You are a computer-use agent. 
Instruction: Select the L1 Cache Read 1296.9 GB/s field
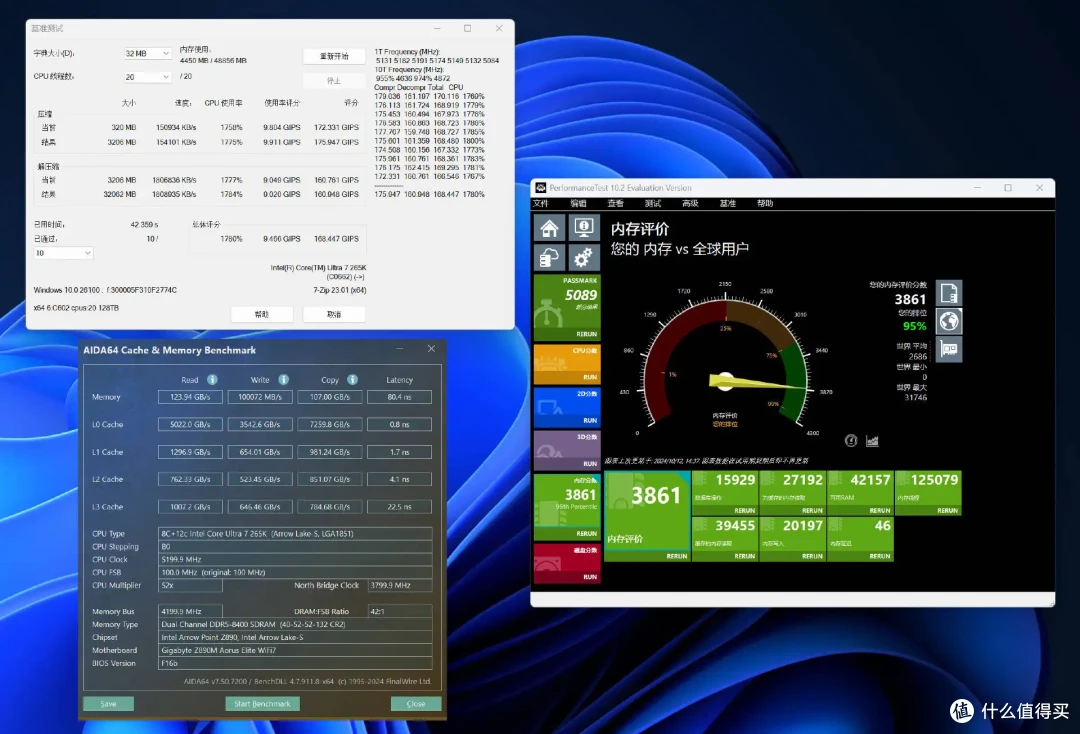point(190,452)
